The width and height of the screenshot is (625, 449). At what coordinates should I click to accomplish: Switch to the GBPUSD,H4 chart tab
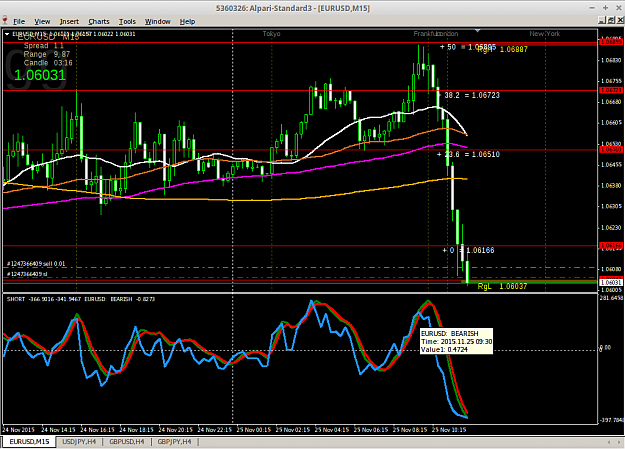(x=127, y=441)
